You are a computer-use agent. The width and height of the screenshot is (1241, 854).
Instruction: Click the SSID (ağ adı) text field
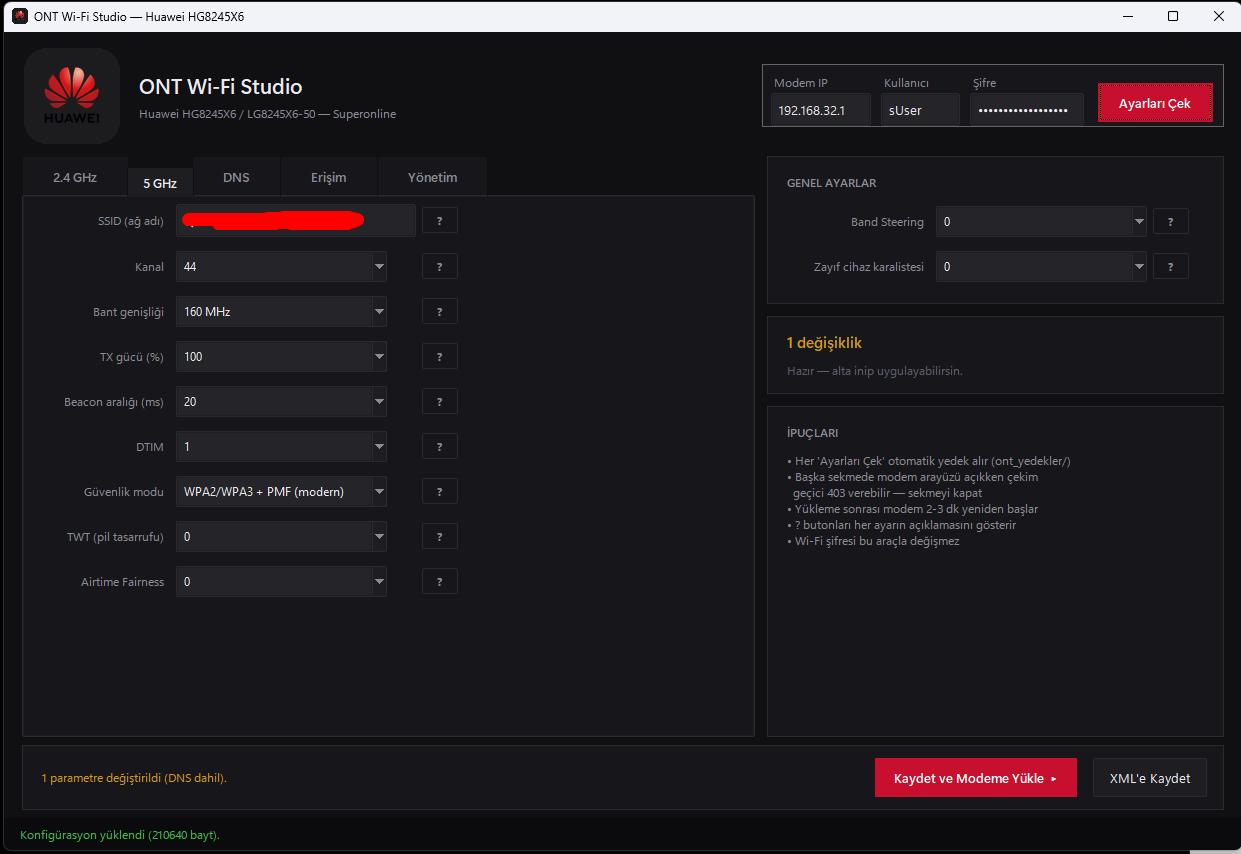[296, 221]
